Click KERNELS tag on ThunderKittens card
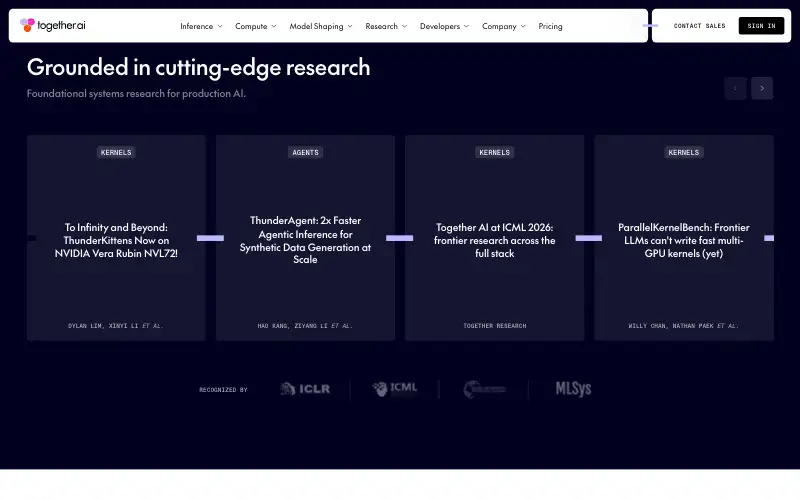The height and width of the screenshot is (500, 800). point(116,153)
